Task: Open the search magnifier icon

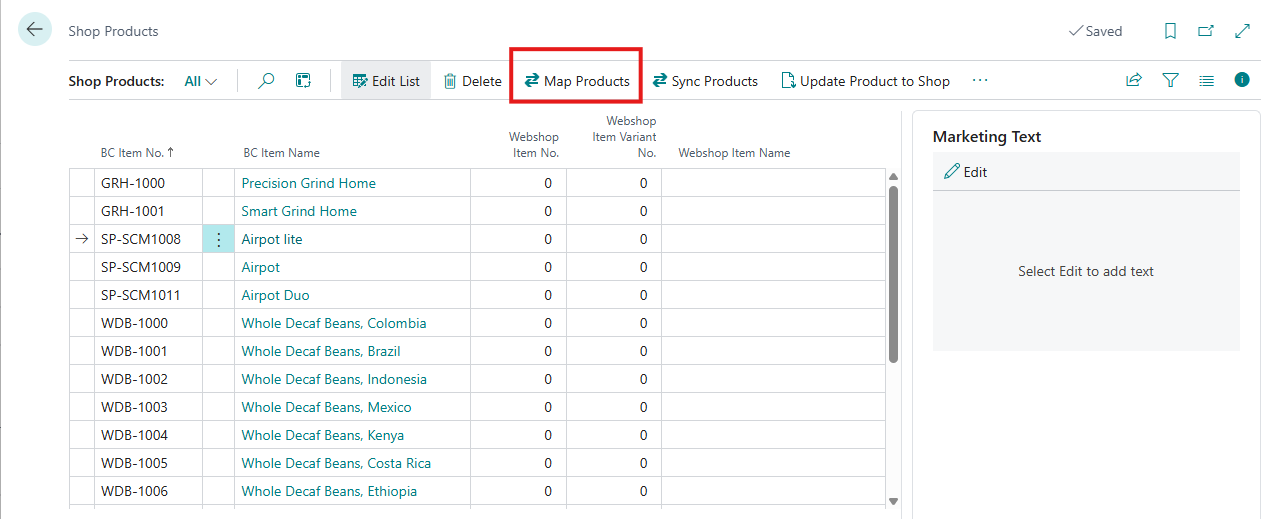Action: (266, 81)
